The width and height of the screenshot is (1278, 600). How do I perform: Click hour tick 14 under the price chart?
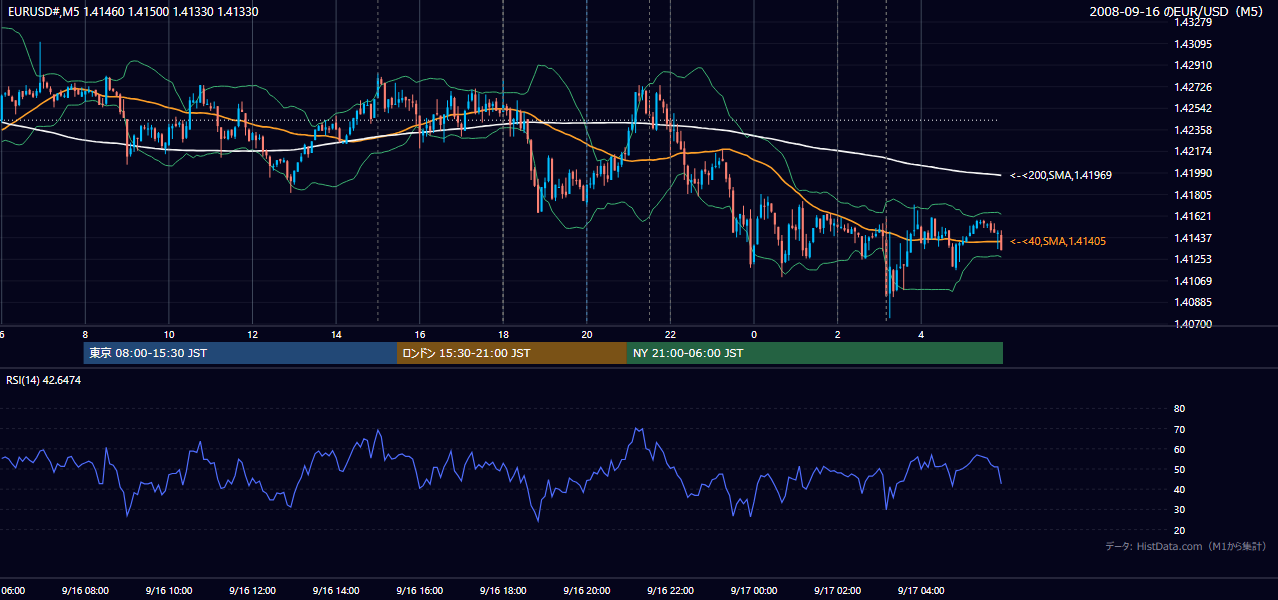click(336, 335)
